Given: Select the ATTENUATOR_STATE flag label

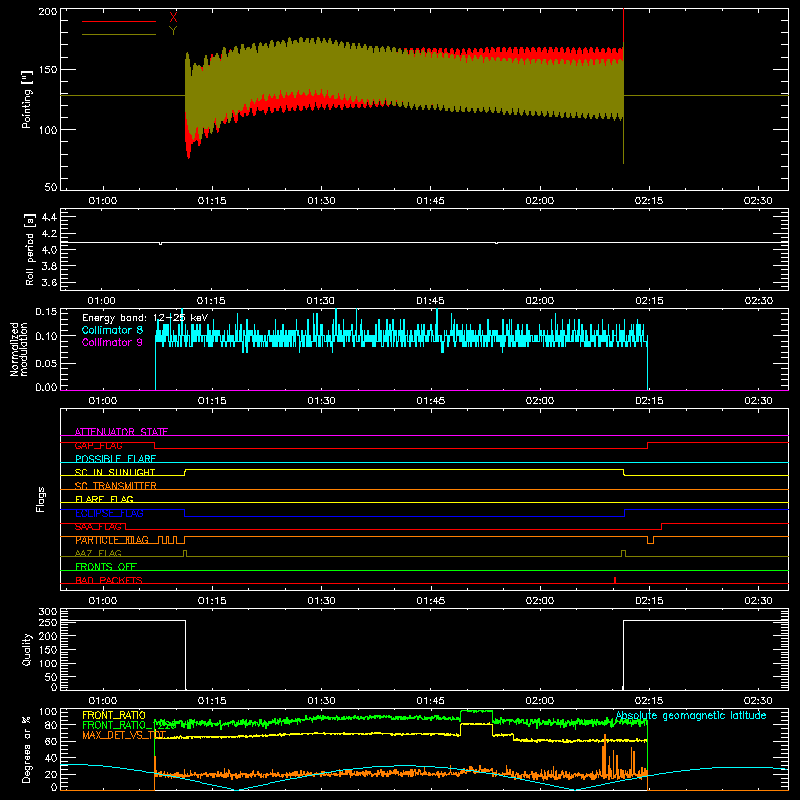Looking at the screenshot, I should click(x=121, y=432).
